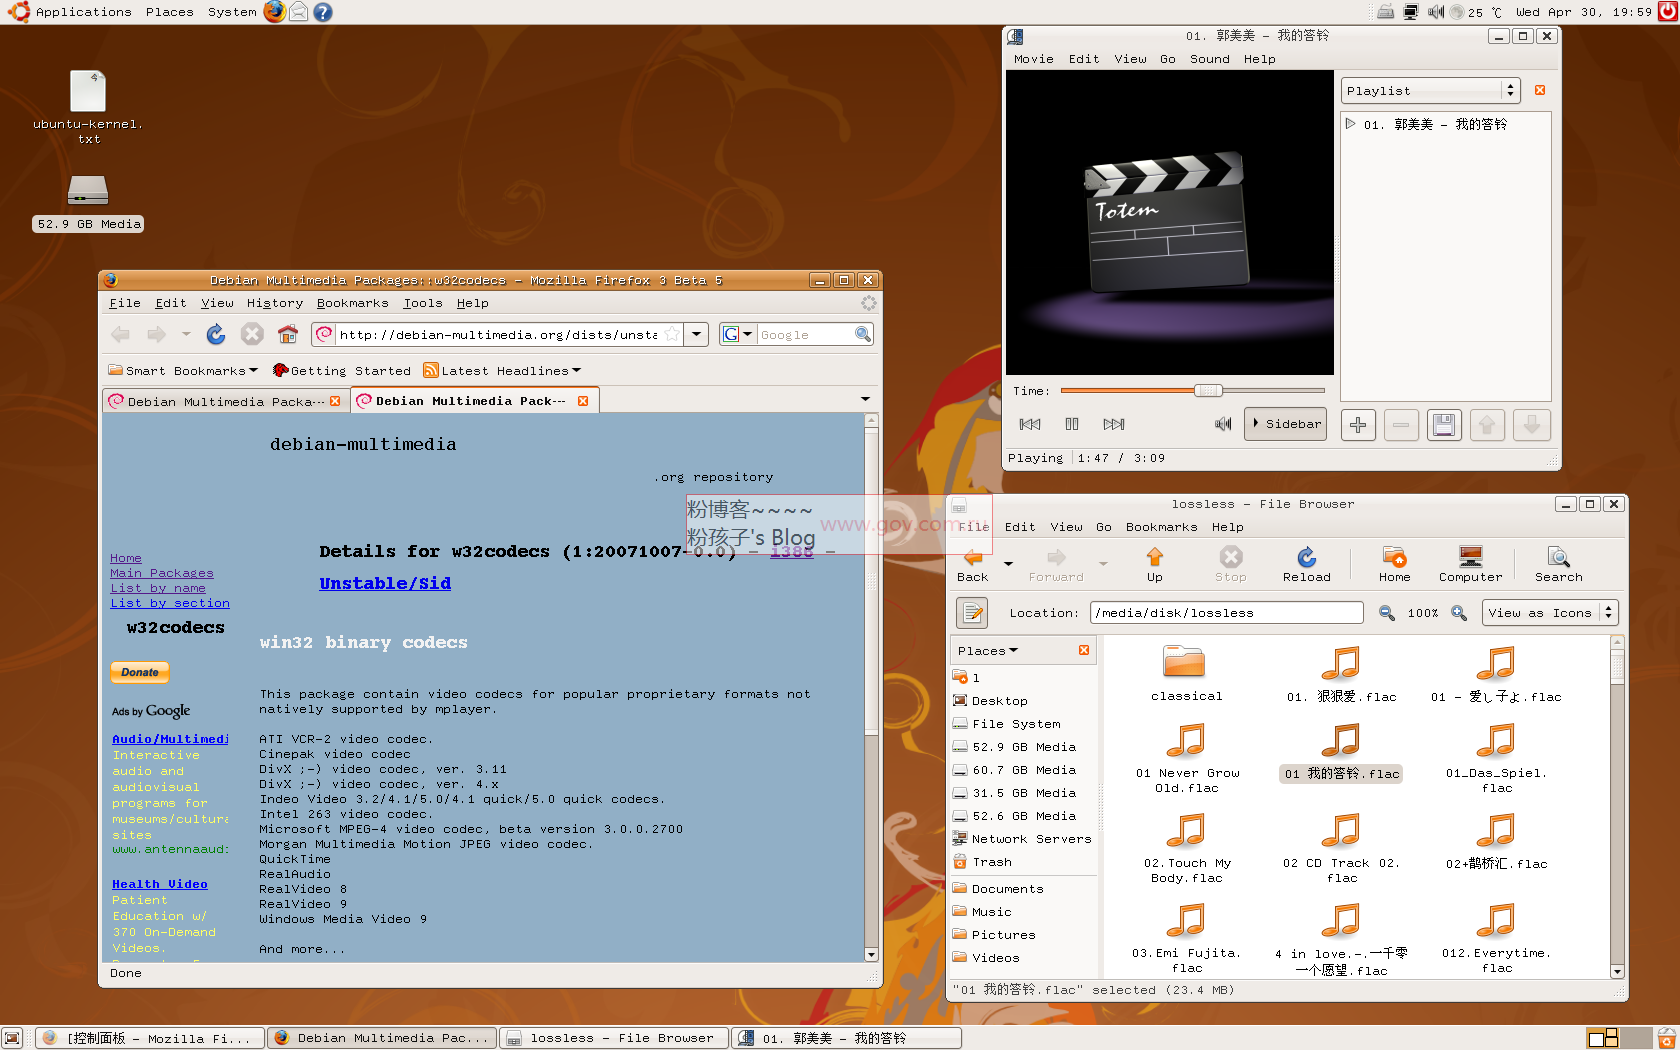Toggle the Totem Sidebar button
The image size is (1680, 1050).
coord(1286,424)
